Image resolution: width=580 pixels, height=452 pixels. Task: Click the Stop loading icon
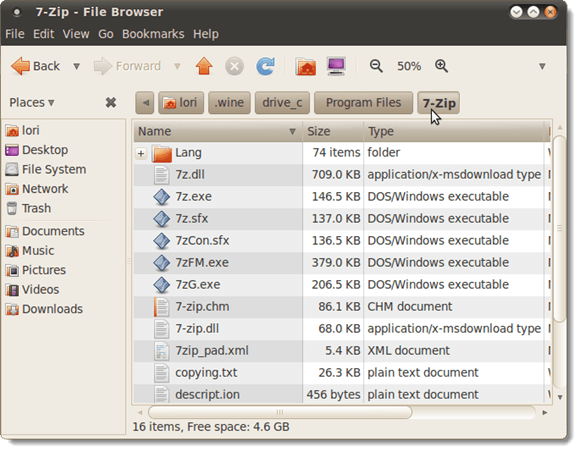click(235, 67)
